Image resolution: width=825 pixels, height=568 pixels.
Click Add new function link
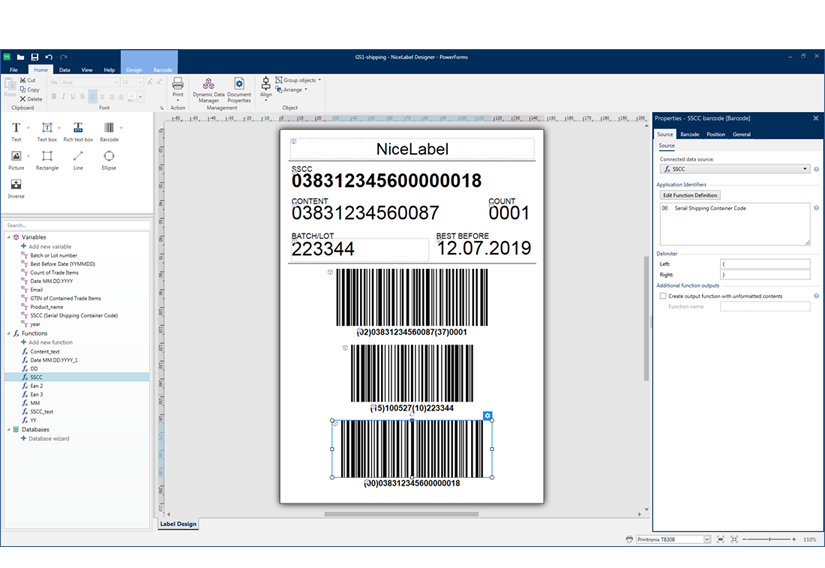coord(46,342)
